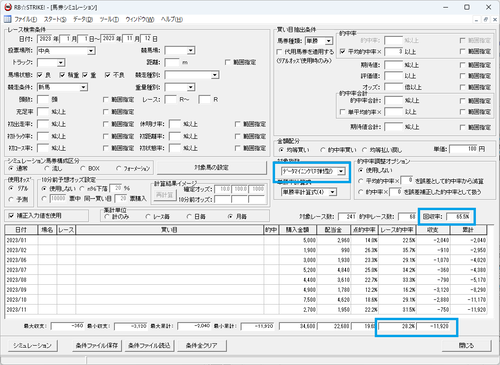
Task: Close the inner simulation child window
Action: pyautogui.click(x=495, y=20)
